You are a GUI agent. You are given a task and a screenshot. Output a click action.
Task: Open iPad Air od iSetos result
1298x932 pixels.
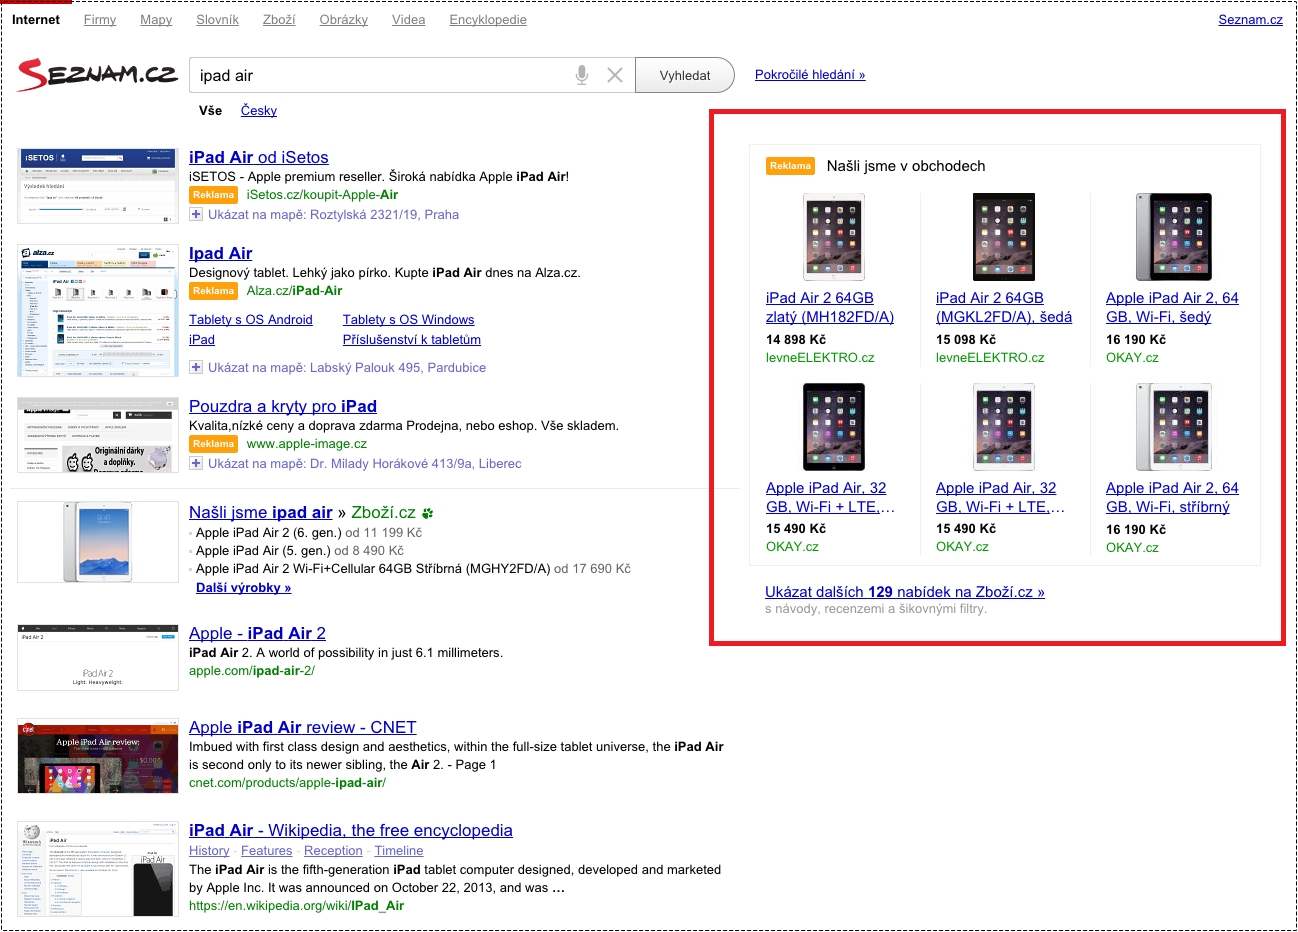(258, 157)
